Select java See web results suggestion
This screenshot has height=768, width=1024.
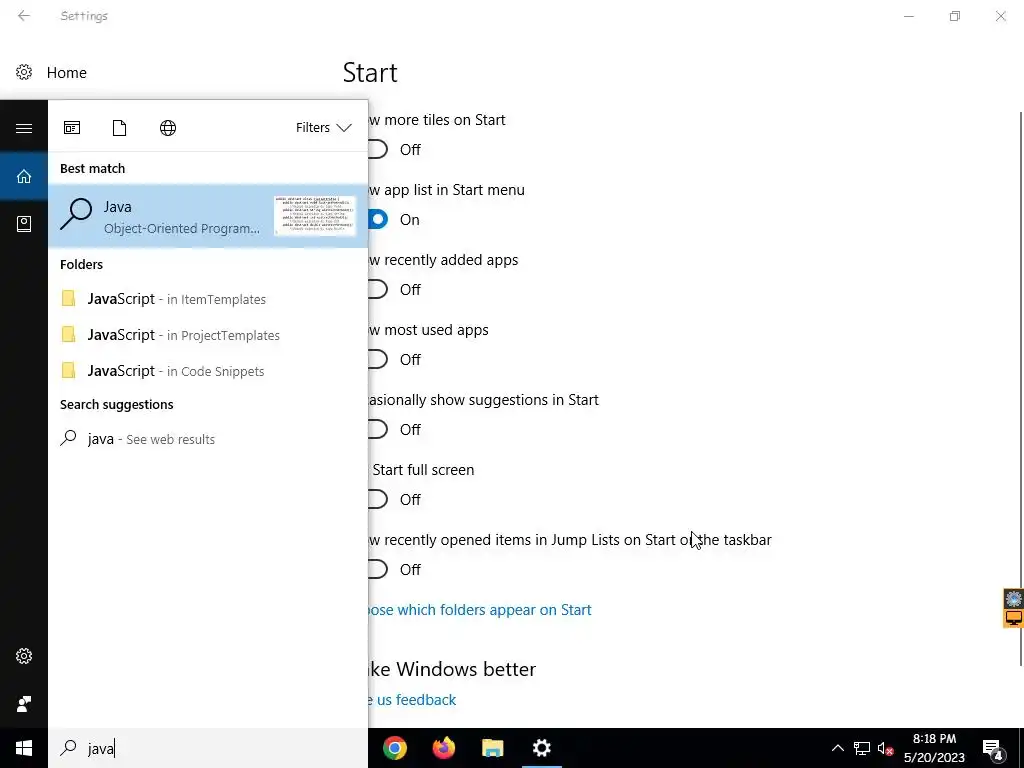click(x=208, y=439)
